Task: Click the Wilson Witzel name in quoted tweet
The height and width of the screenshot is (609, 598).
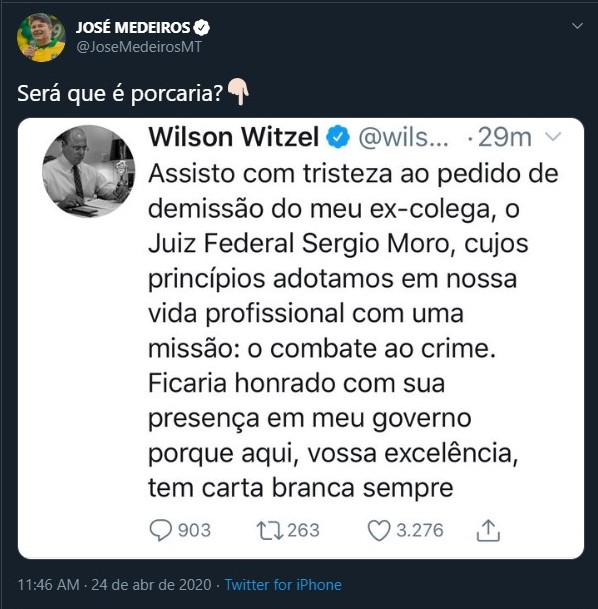Action: (234, 137)
